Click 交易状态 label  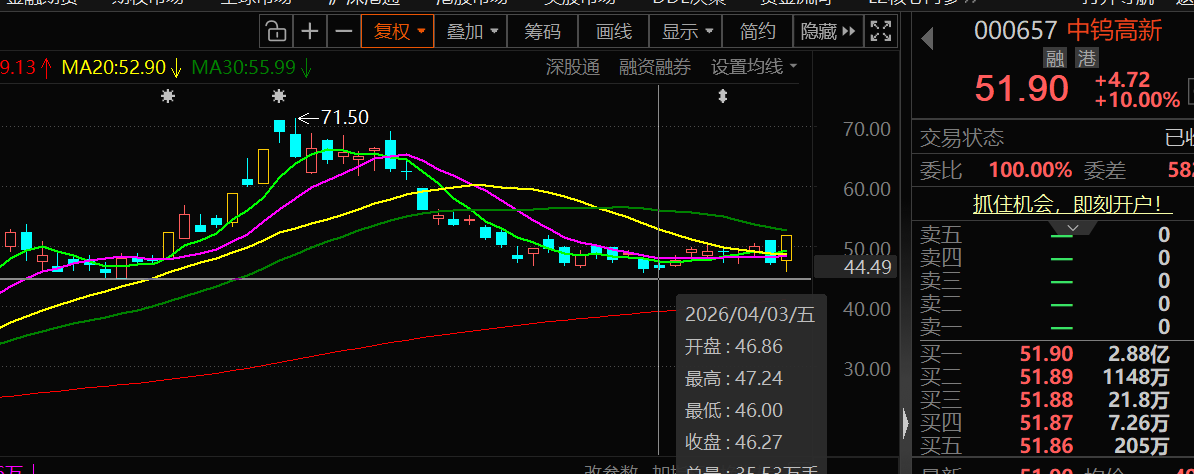coord(962,138)
